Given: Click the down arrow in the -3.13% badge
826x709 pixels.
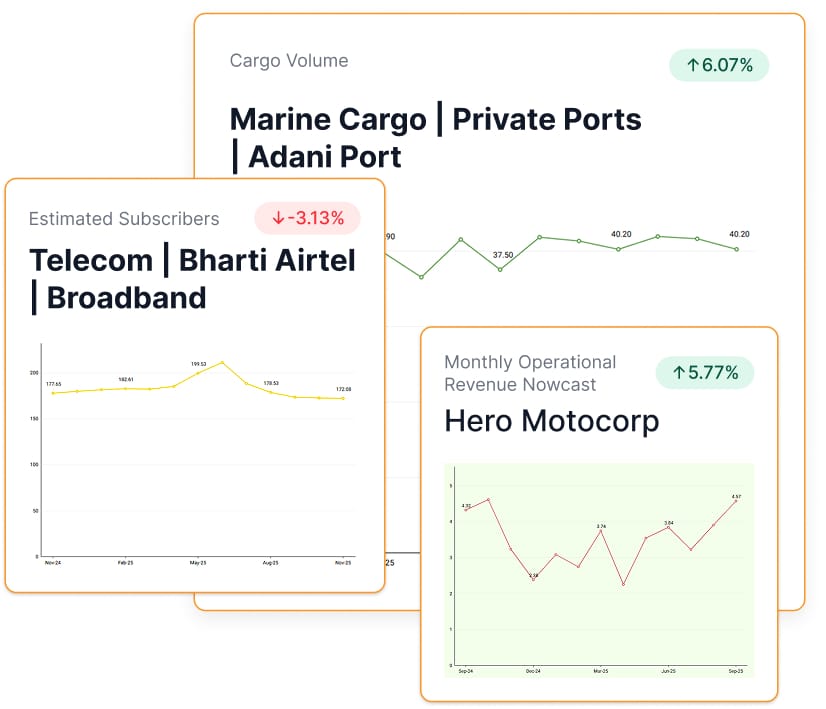Looking at the screenshot, I should pyautogui.click(x=277, y=218).
